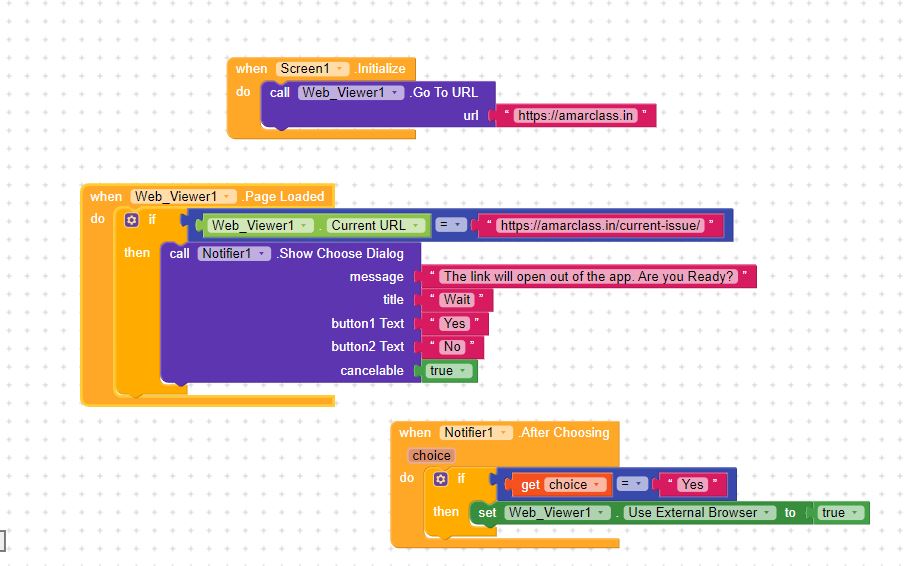Open the Notifier1 dropdown in Show Choose Dialog
Image resolution: width=907 pixels, height=566 pixels.
(234, 253)
